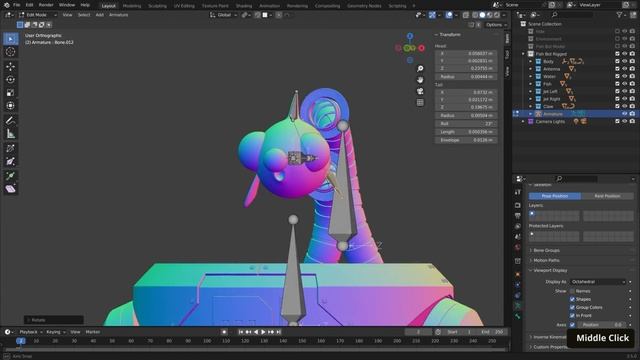Click the zoom magnifier viewport icon

coord(420,69)
